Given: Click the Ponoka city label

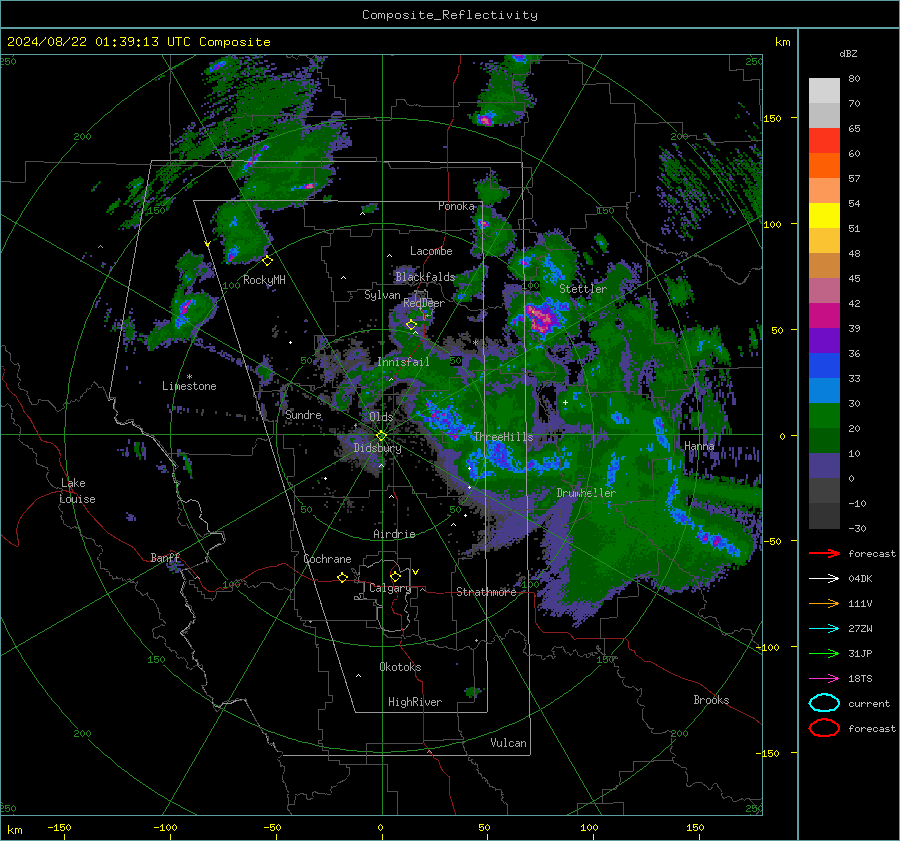Looking at the screenshot, I should click(x=456, y=206).
